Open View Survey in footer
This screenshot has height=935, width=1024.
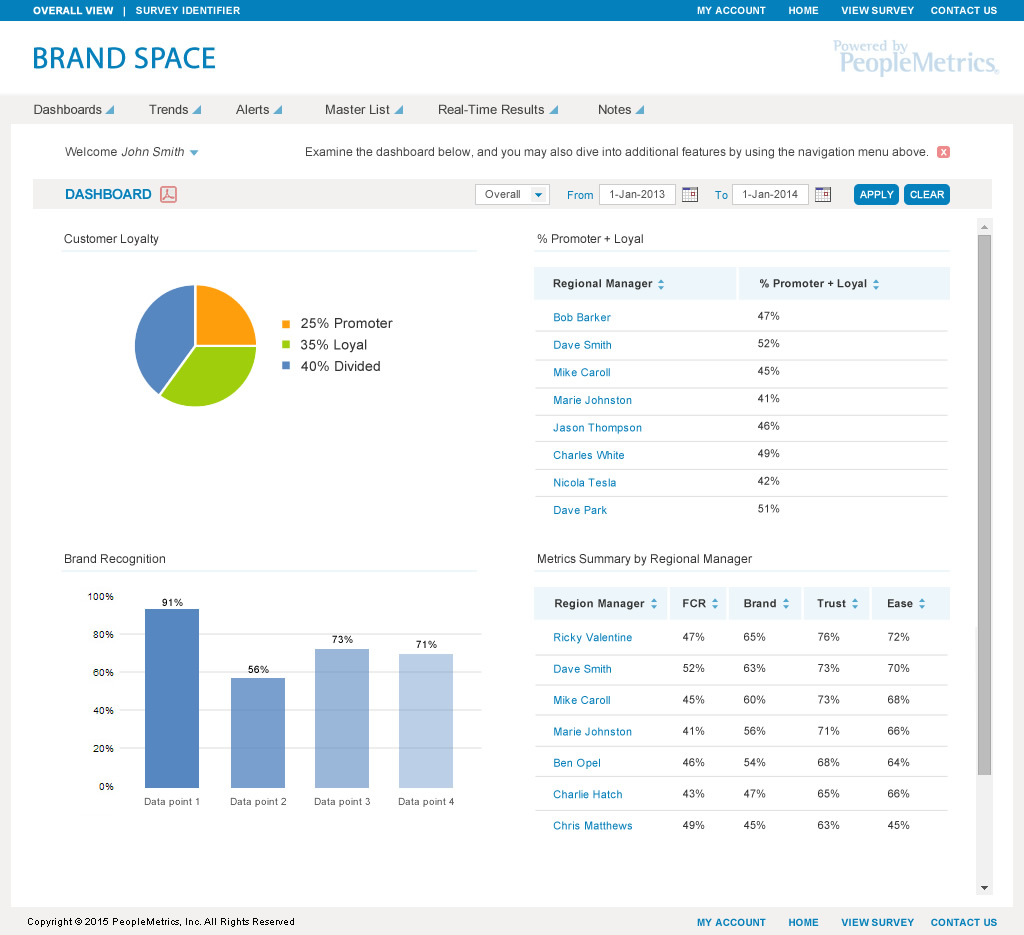(877, 923)
